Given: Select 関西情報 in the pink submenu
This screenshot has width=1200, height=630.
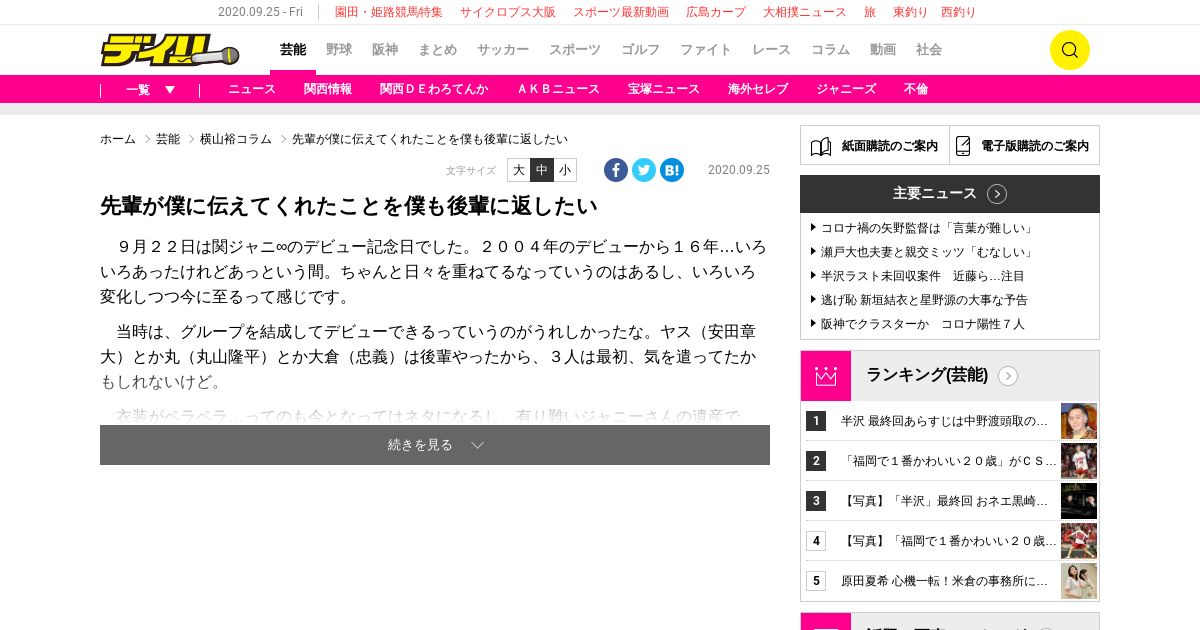Looking at the screenshot, I should (328, 89).
